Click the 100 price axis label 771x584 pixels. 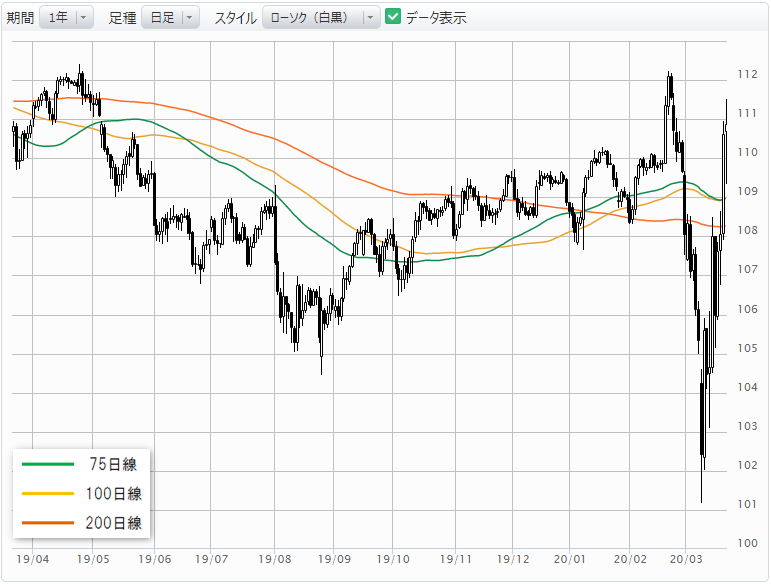point(747,543)
